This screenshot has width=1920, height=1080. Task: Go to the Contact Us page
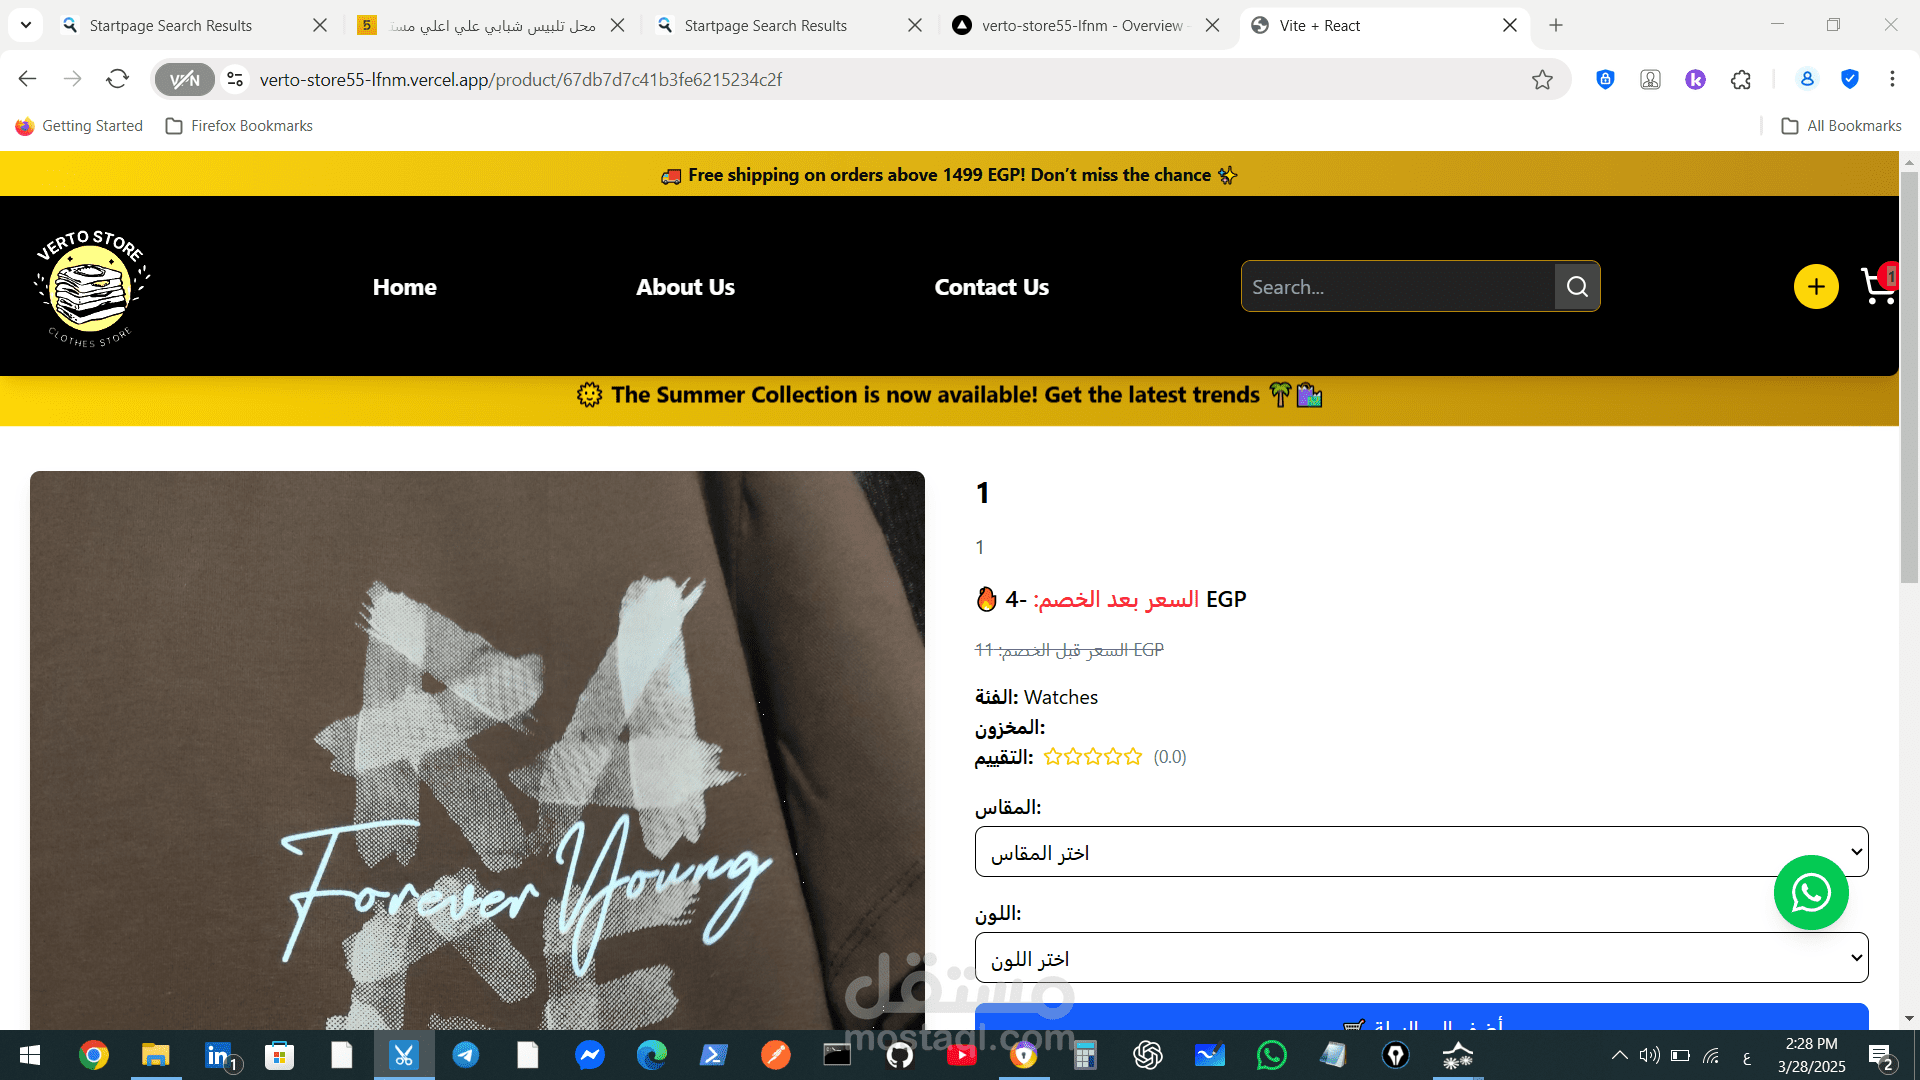tap(991, 287)
